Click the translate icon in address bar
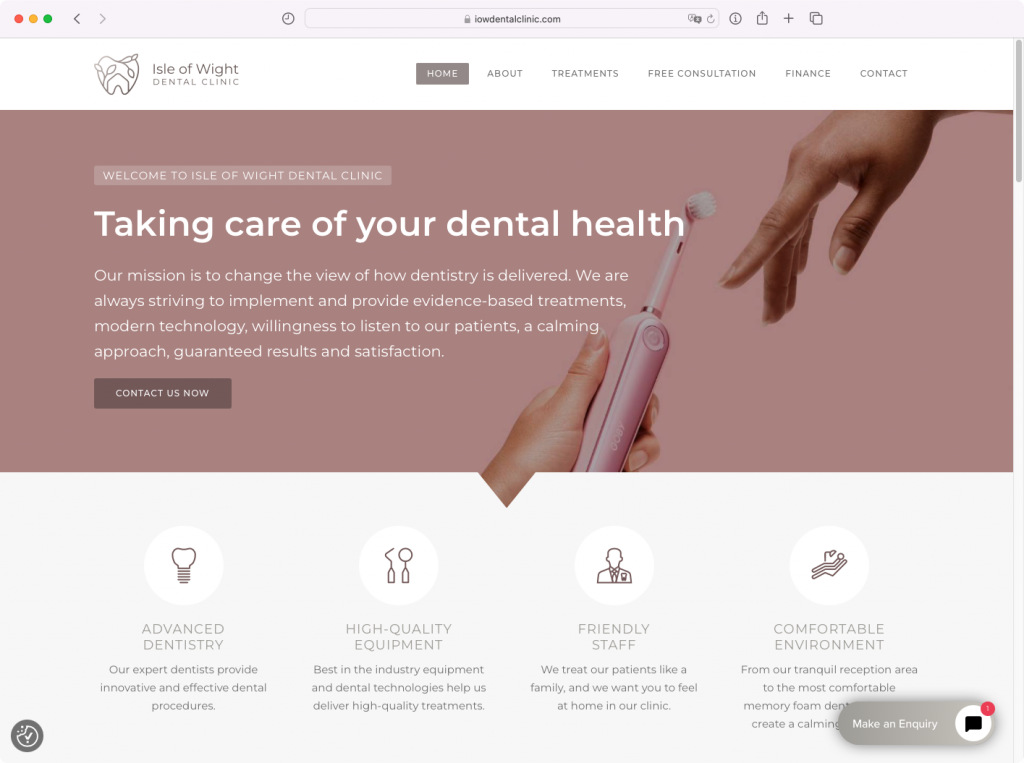 tap(694, 19)
